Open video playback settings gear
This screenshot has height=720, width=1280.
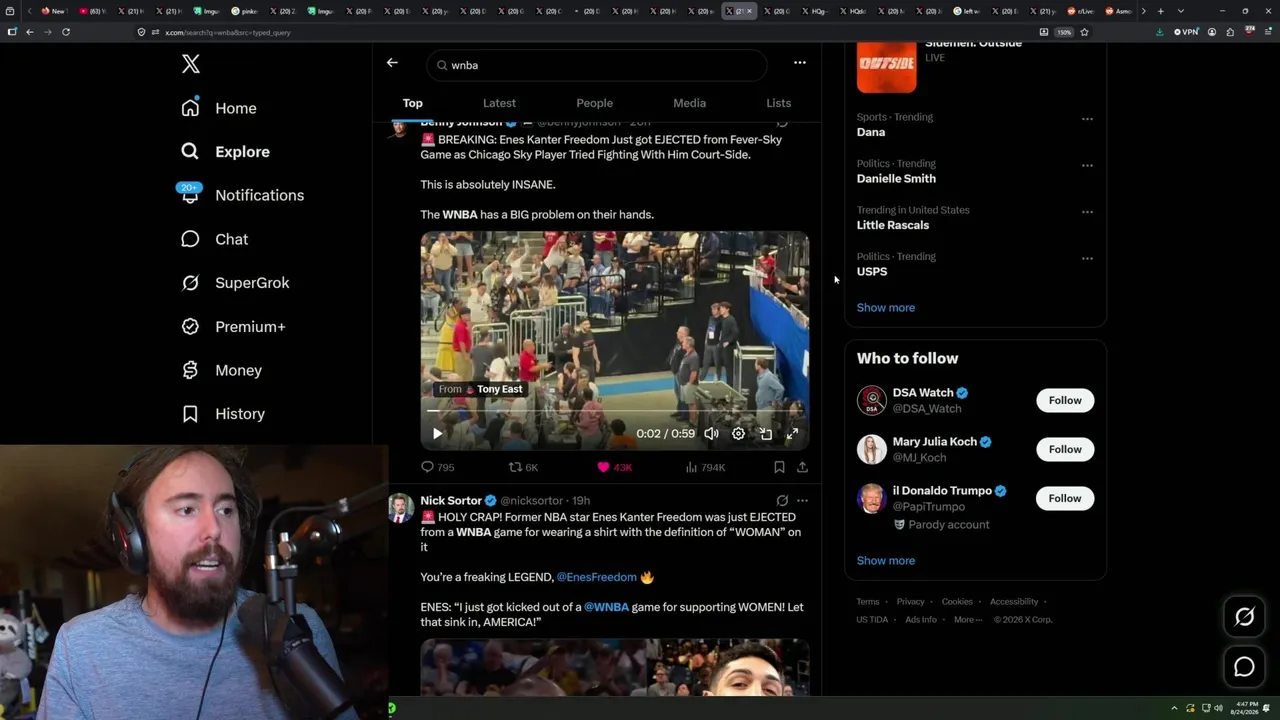738,434
